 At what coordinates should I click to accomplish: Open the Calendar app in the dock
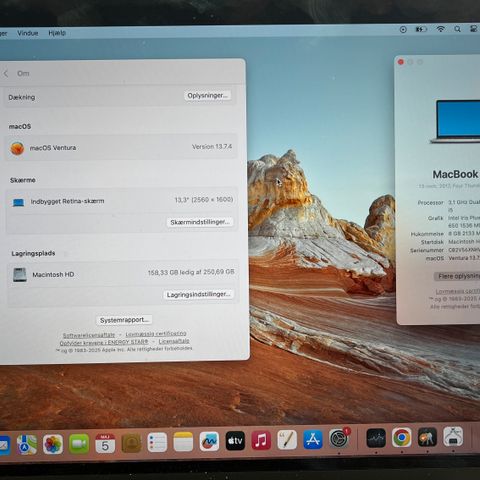(x=105, y=443)
